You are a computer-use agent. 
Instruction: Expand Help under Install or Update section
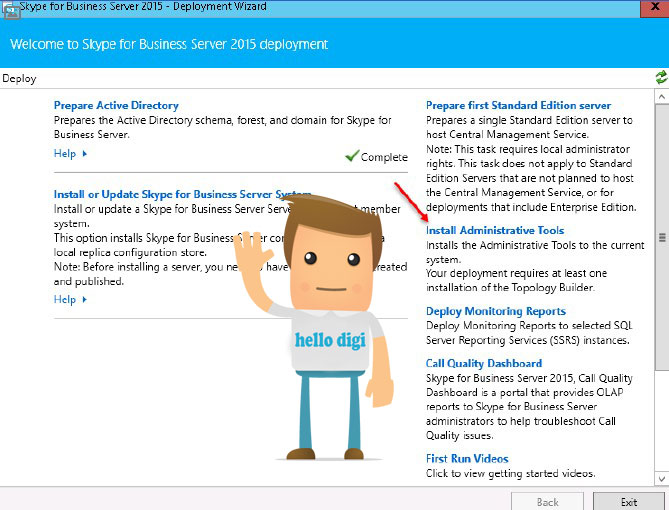coord(70,300)
